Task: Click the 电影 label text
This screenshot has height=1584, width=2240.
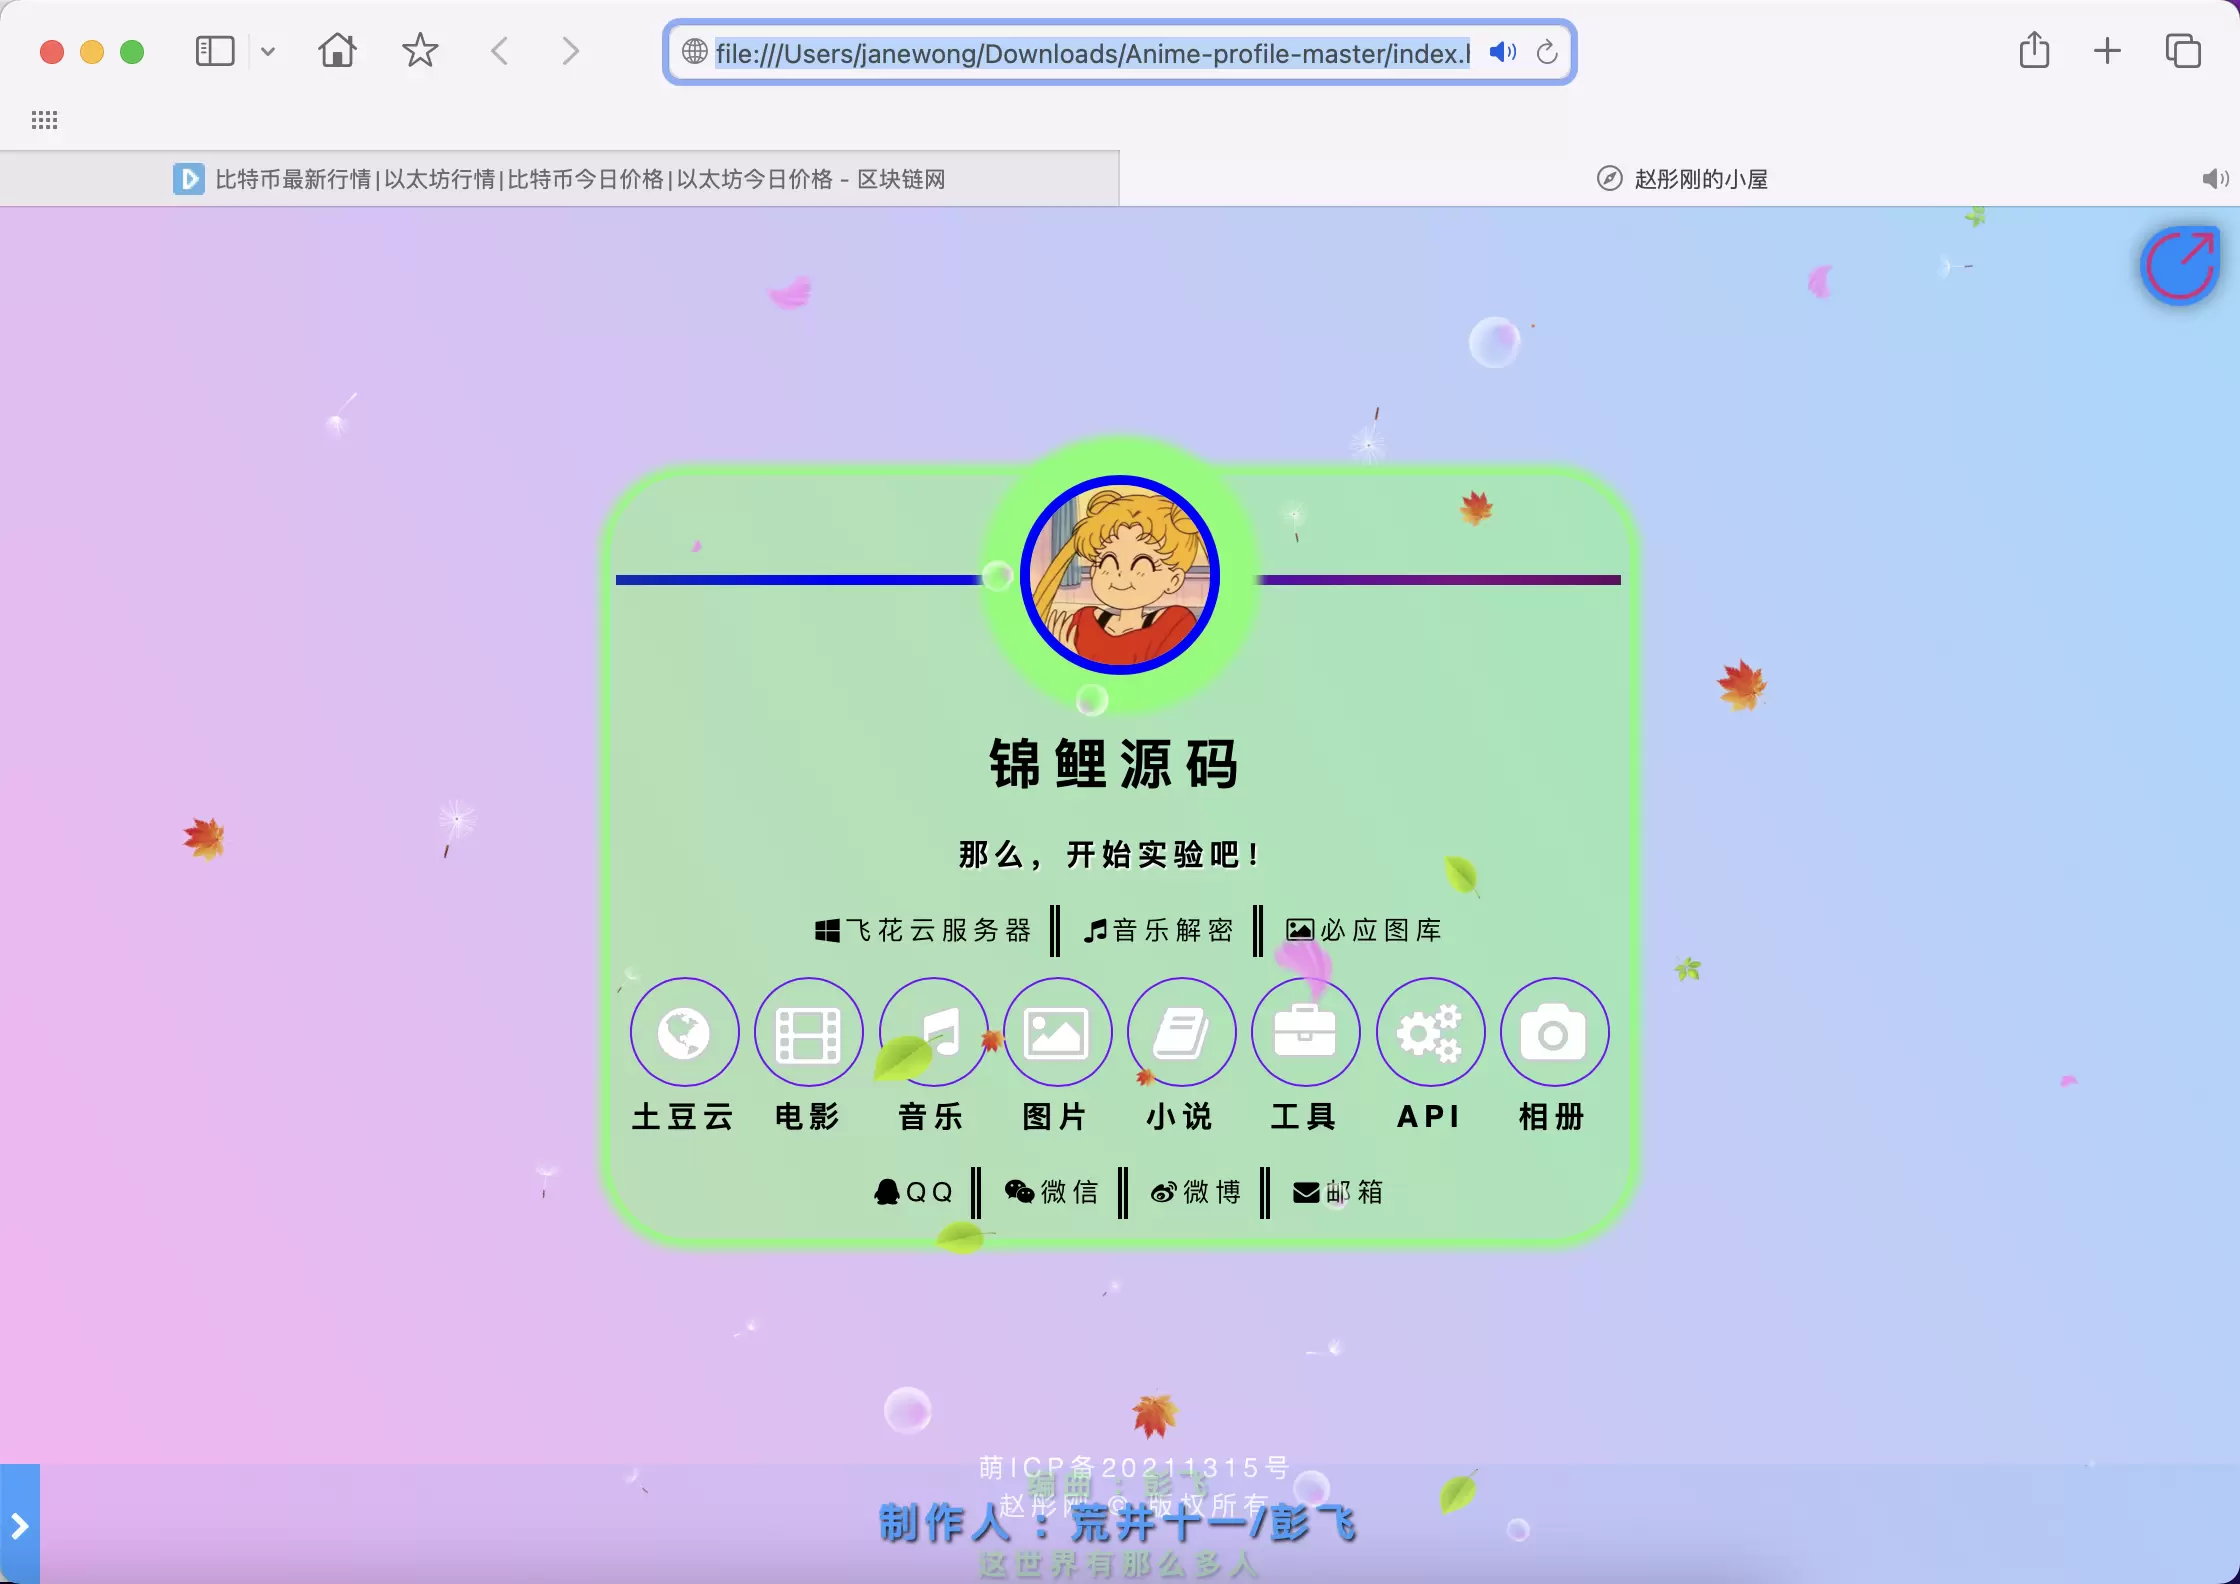Action: pos(808,1116)
